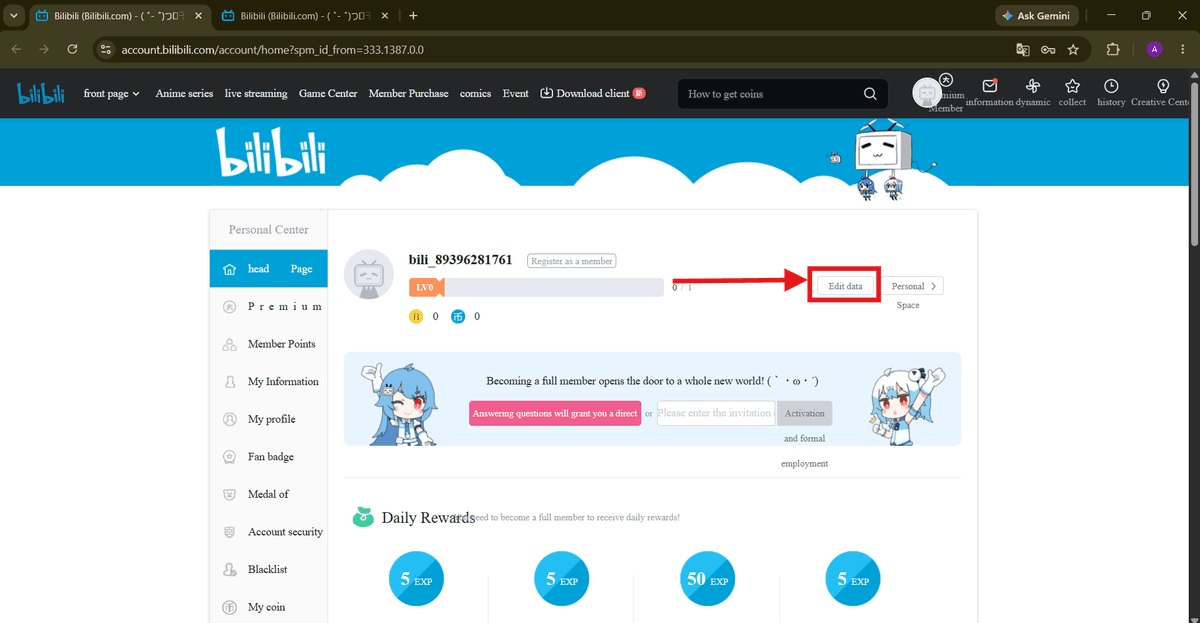
Task: Click the Edit data button
Action: pyautogui.click(x=846, y=286)
